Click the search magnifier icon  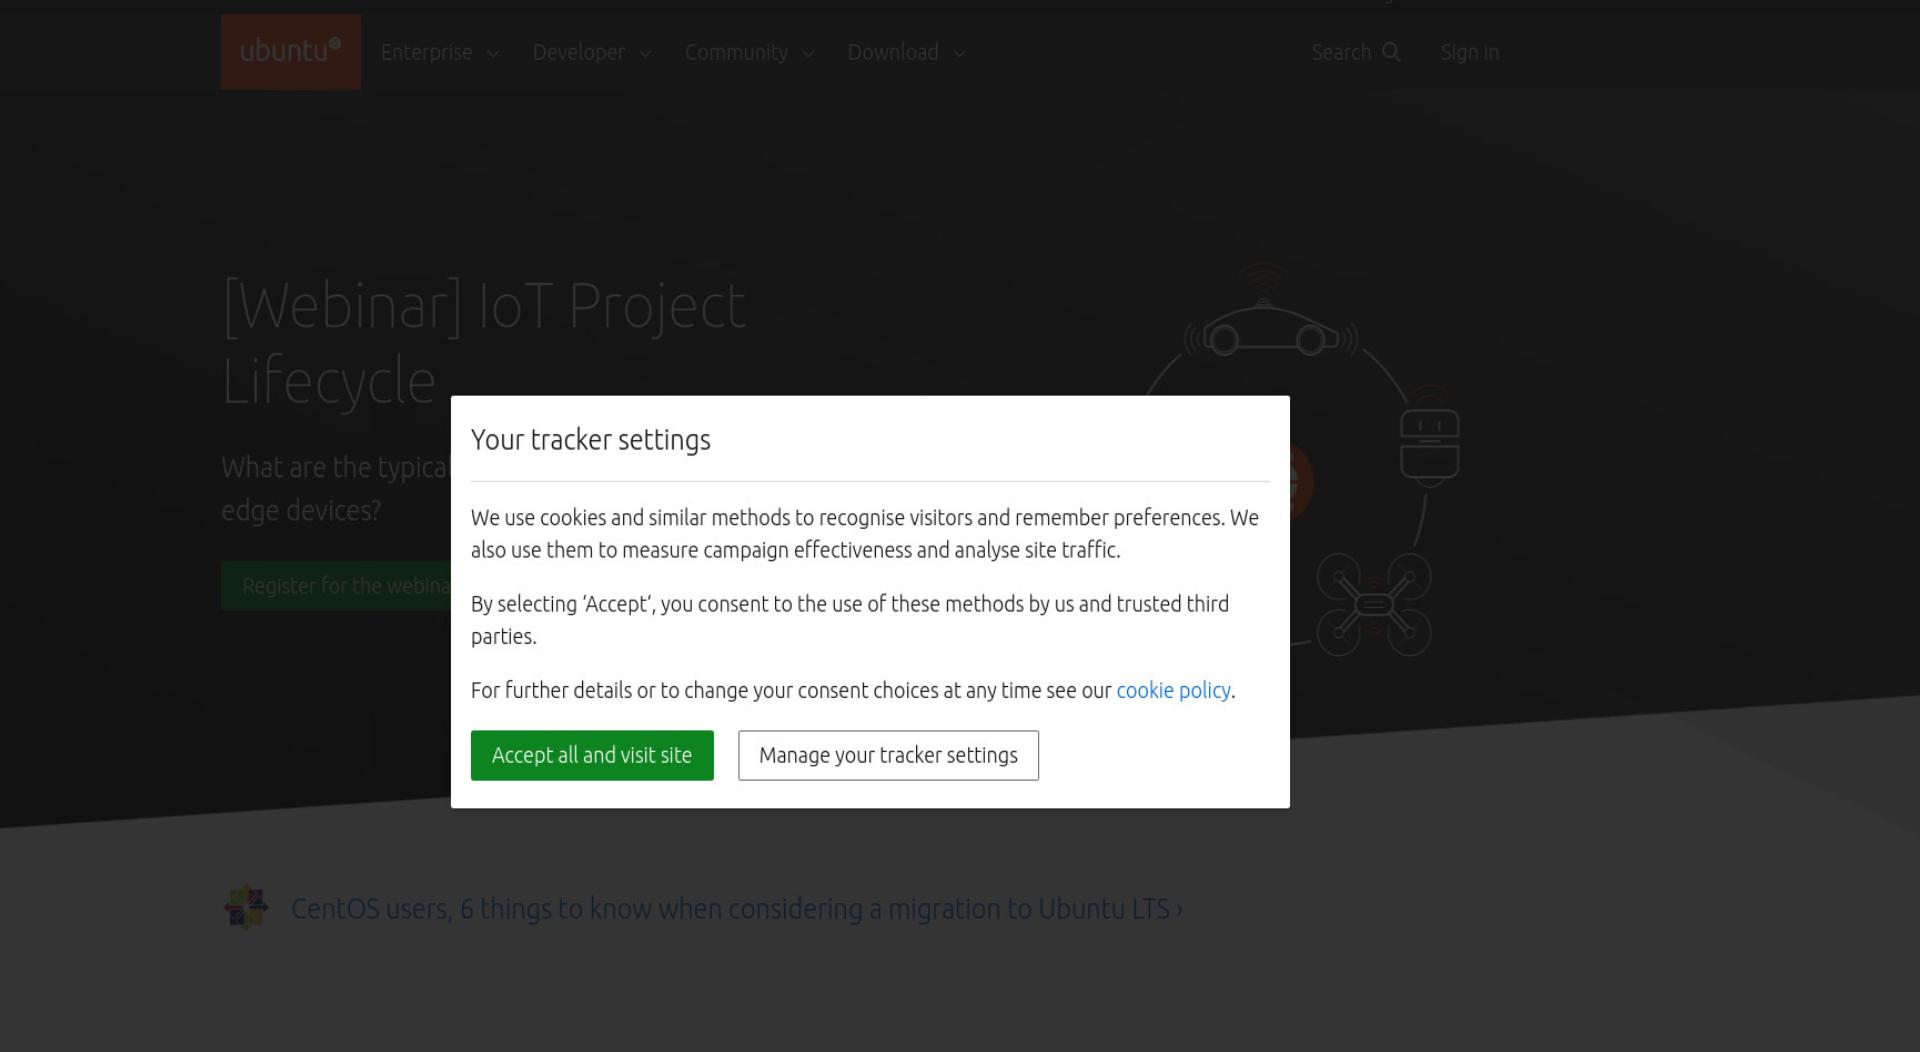click(1391, 52)
